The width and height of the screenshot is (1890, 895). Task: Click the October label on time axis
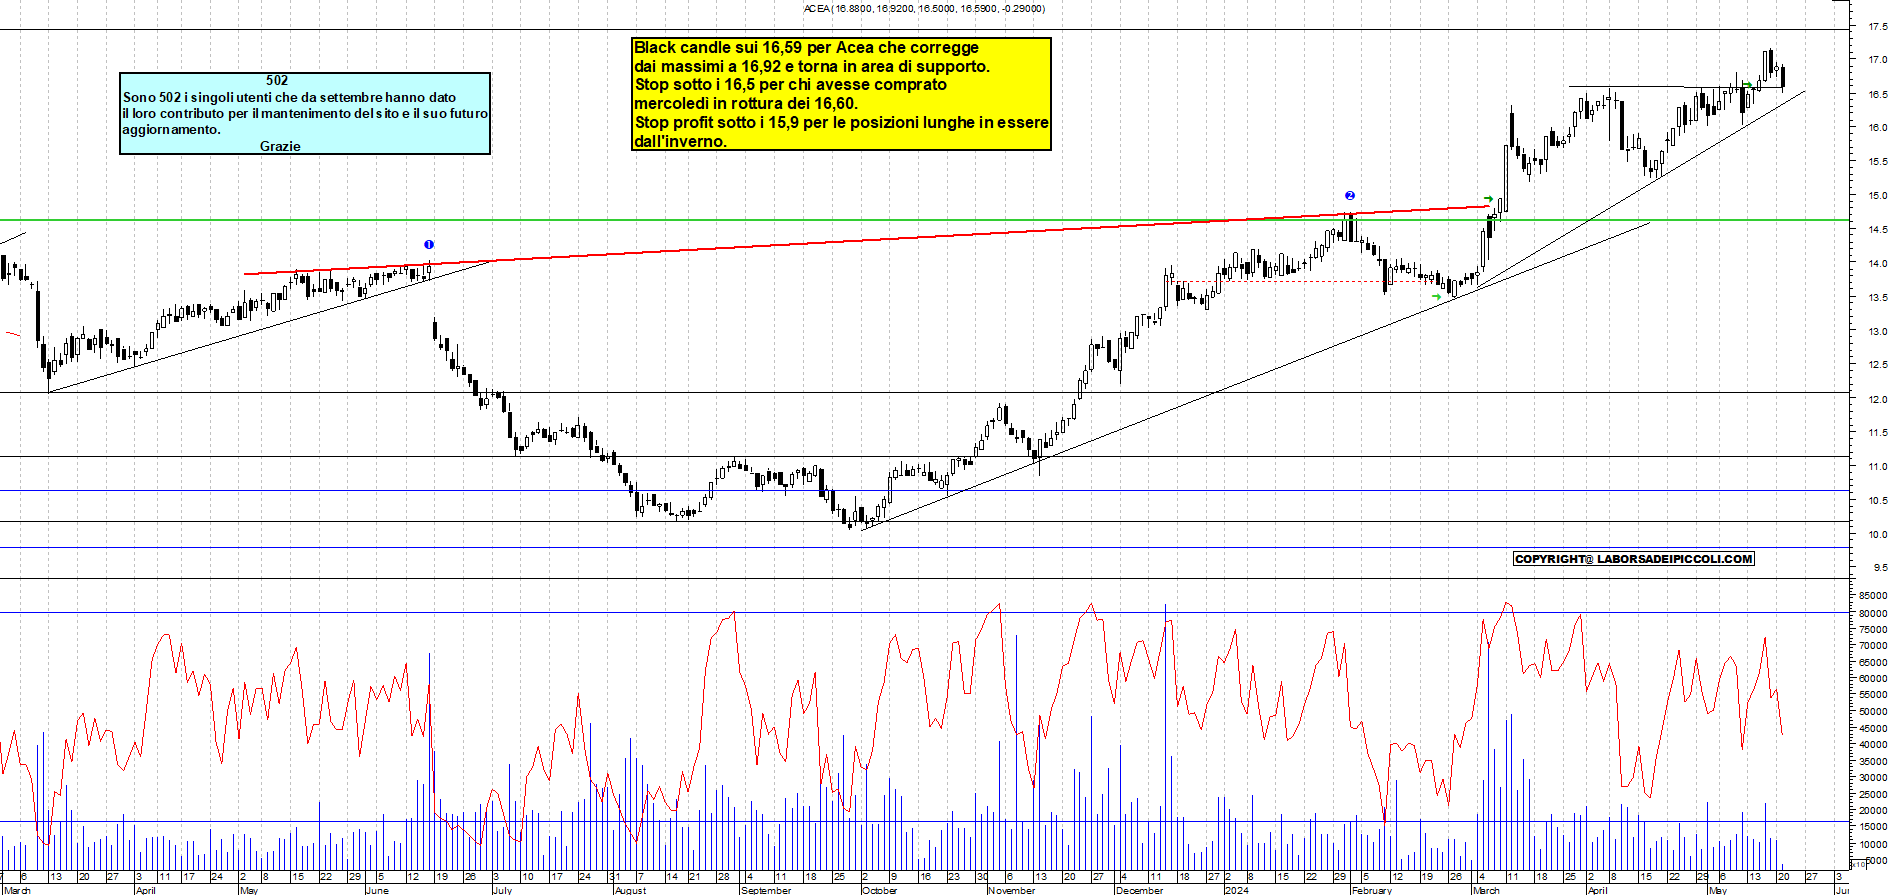click(x=880, y=890)
